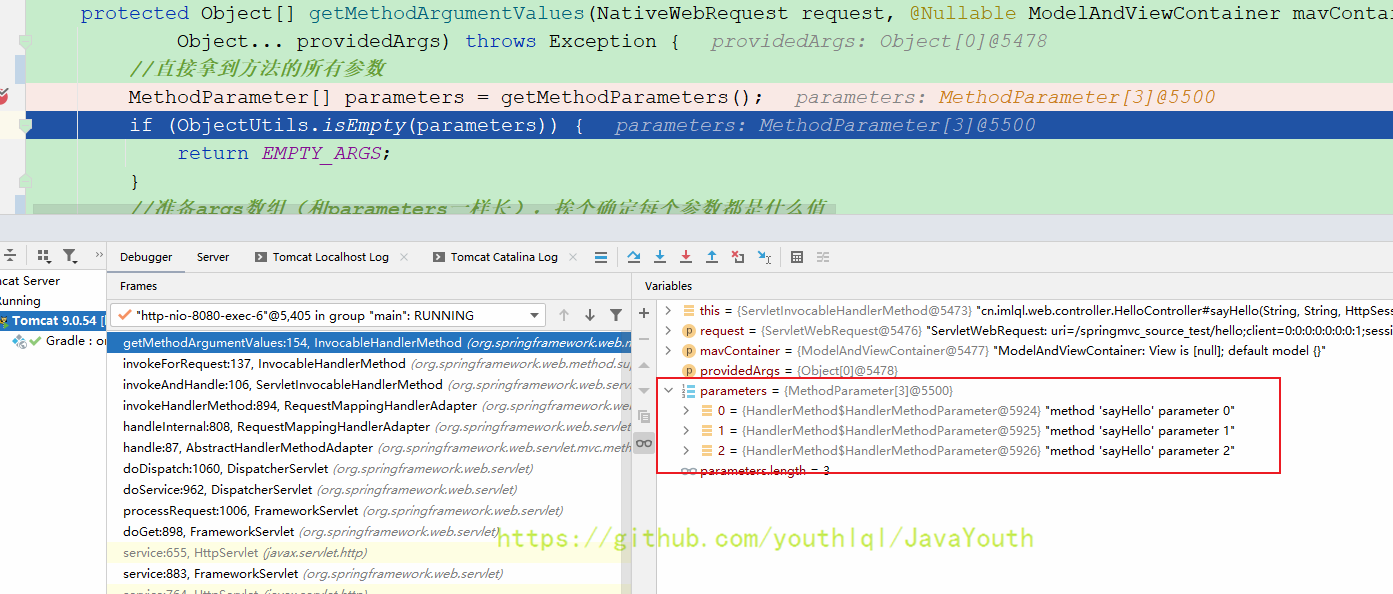Viewport: 1393px width, 594px height.
Task: Toggle the breakpoint on getMethodParameters line
Action: (4, 96)
